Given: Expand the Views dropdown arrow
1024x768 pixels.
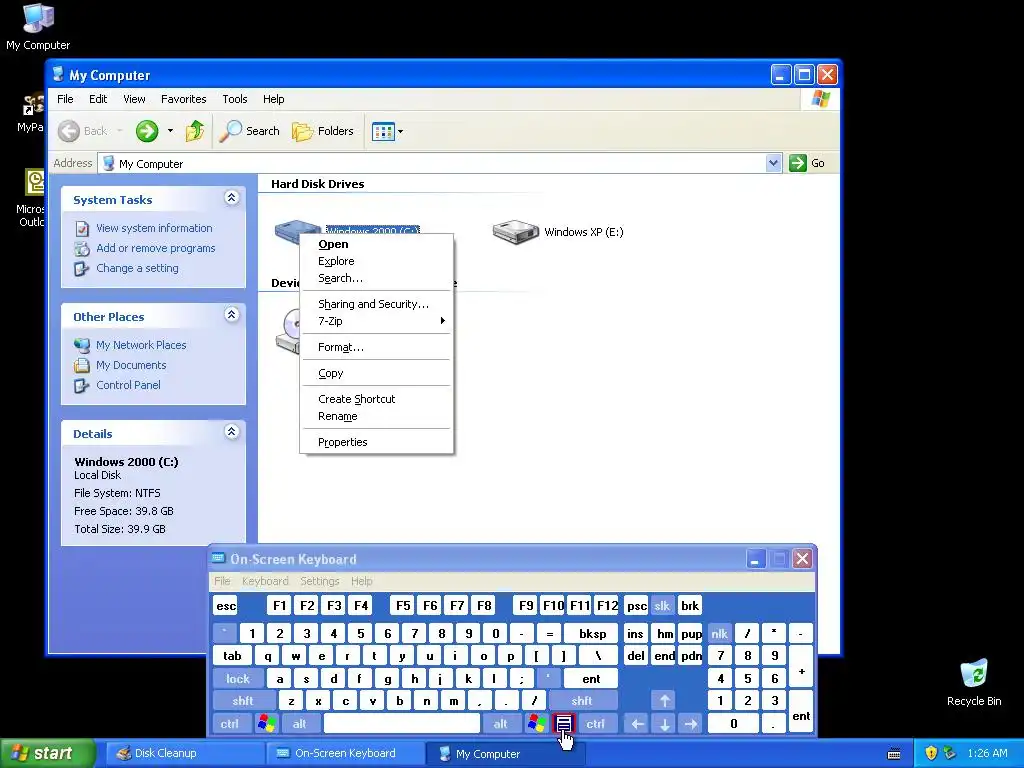Looking at the screenshot, I should pos(400,131).
